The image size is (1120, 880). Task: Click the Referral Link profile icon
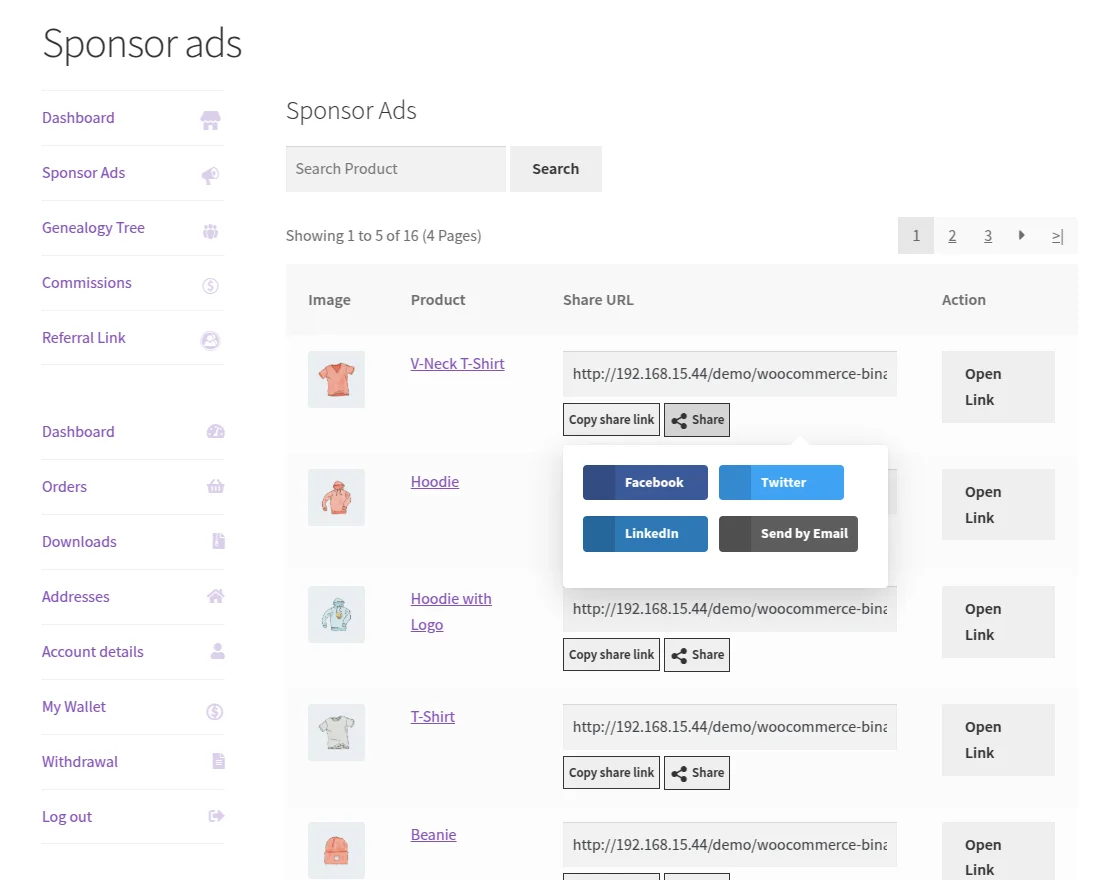click(x=210, y=339)
